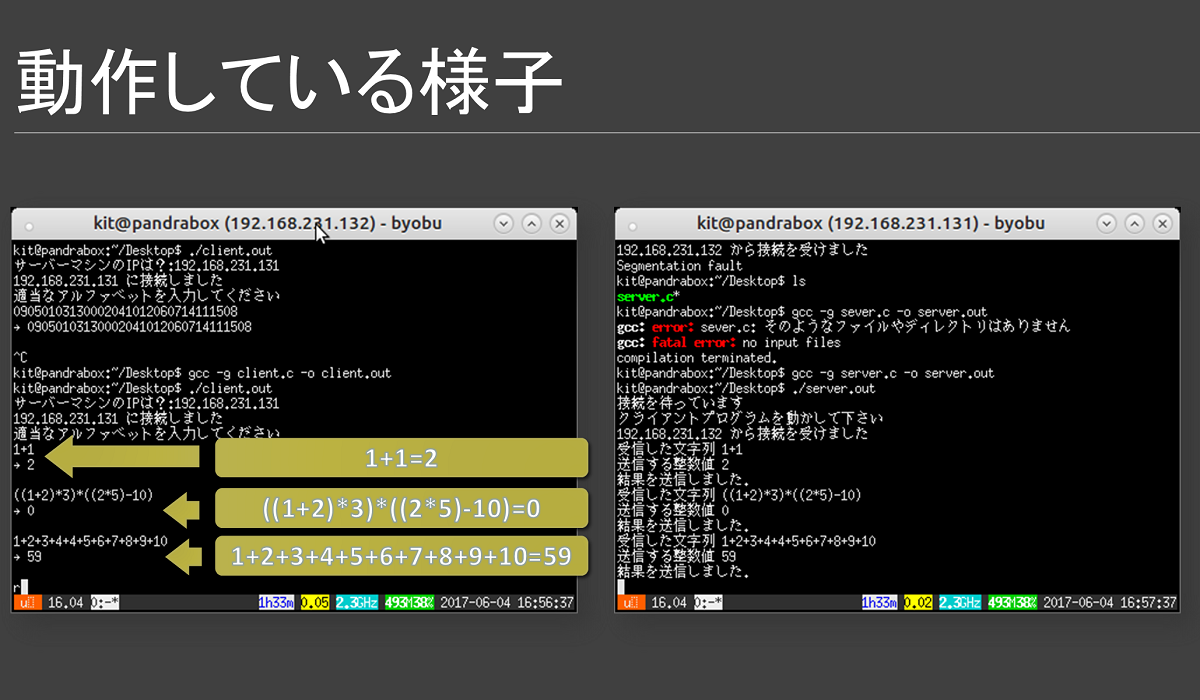The width and height of the screenshot is (1200, 700).
Task: Click the green 493M38% memory indicator in the server window
Action: pyautogui.click(x=1011, y=602)
